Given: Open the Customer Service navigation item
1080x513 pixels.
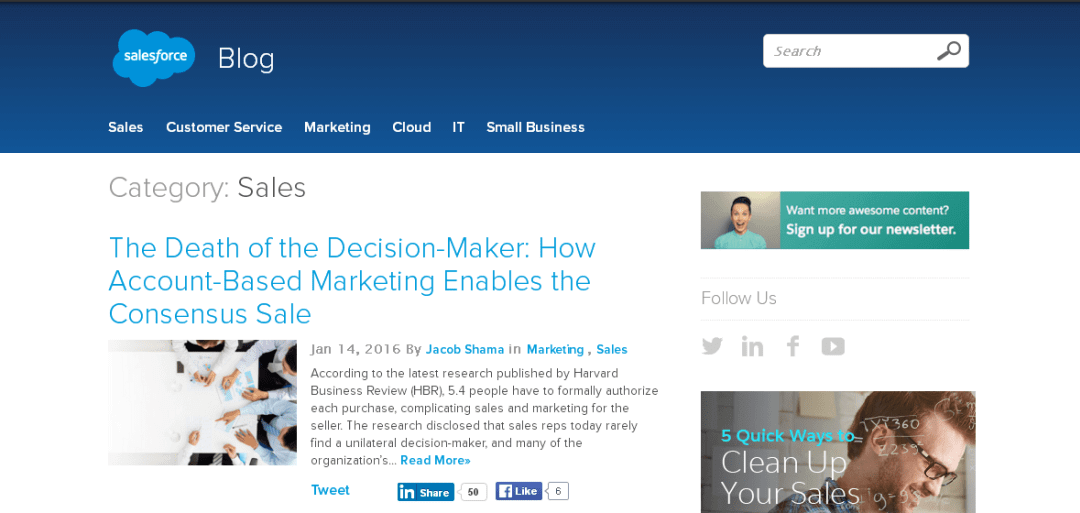Looking at the screenshot, I should 224,127.
